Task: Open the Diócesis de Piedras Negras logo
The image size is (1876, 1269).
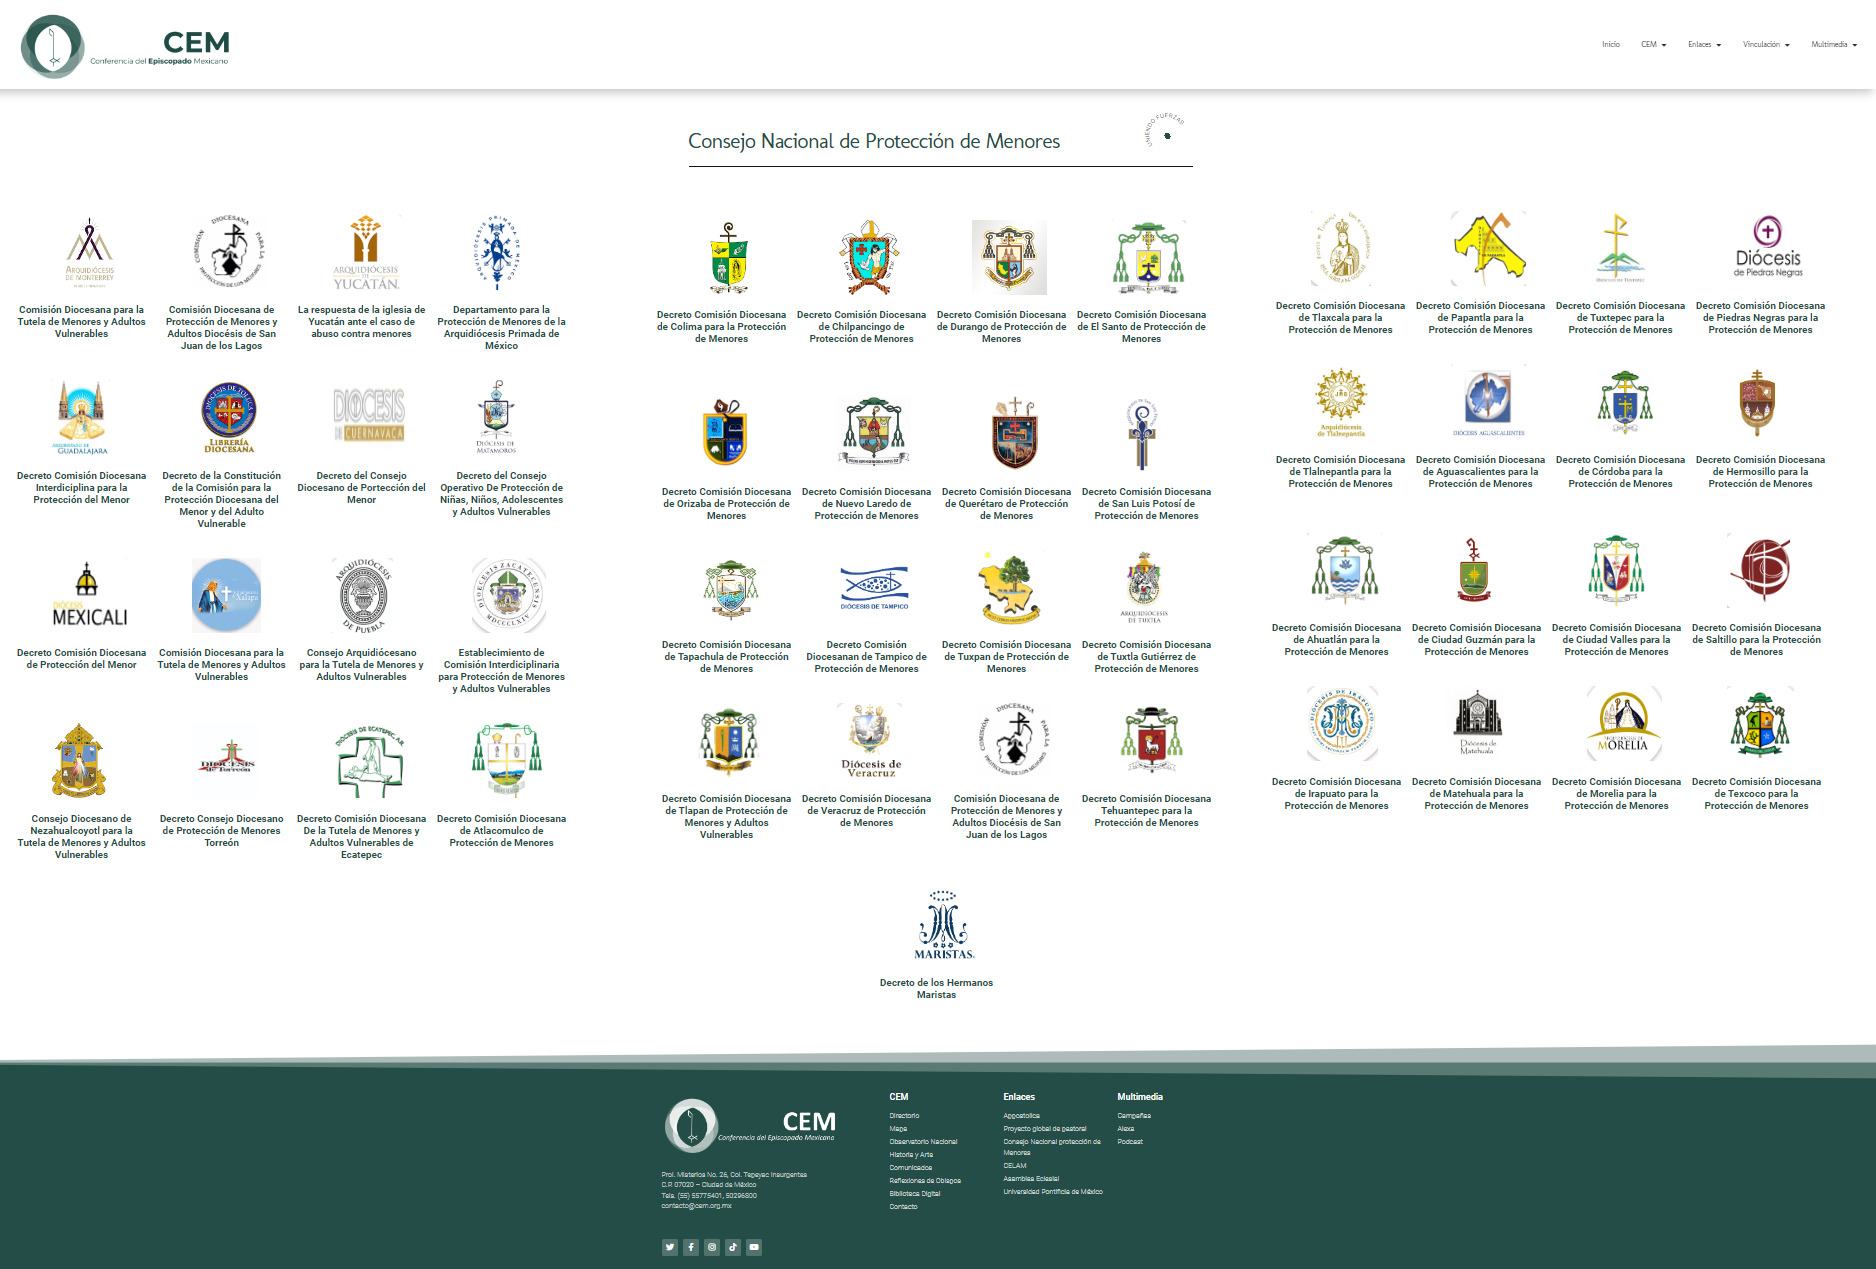Action: [1768, 247]
